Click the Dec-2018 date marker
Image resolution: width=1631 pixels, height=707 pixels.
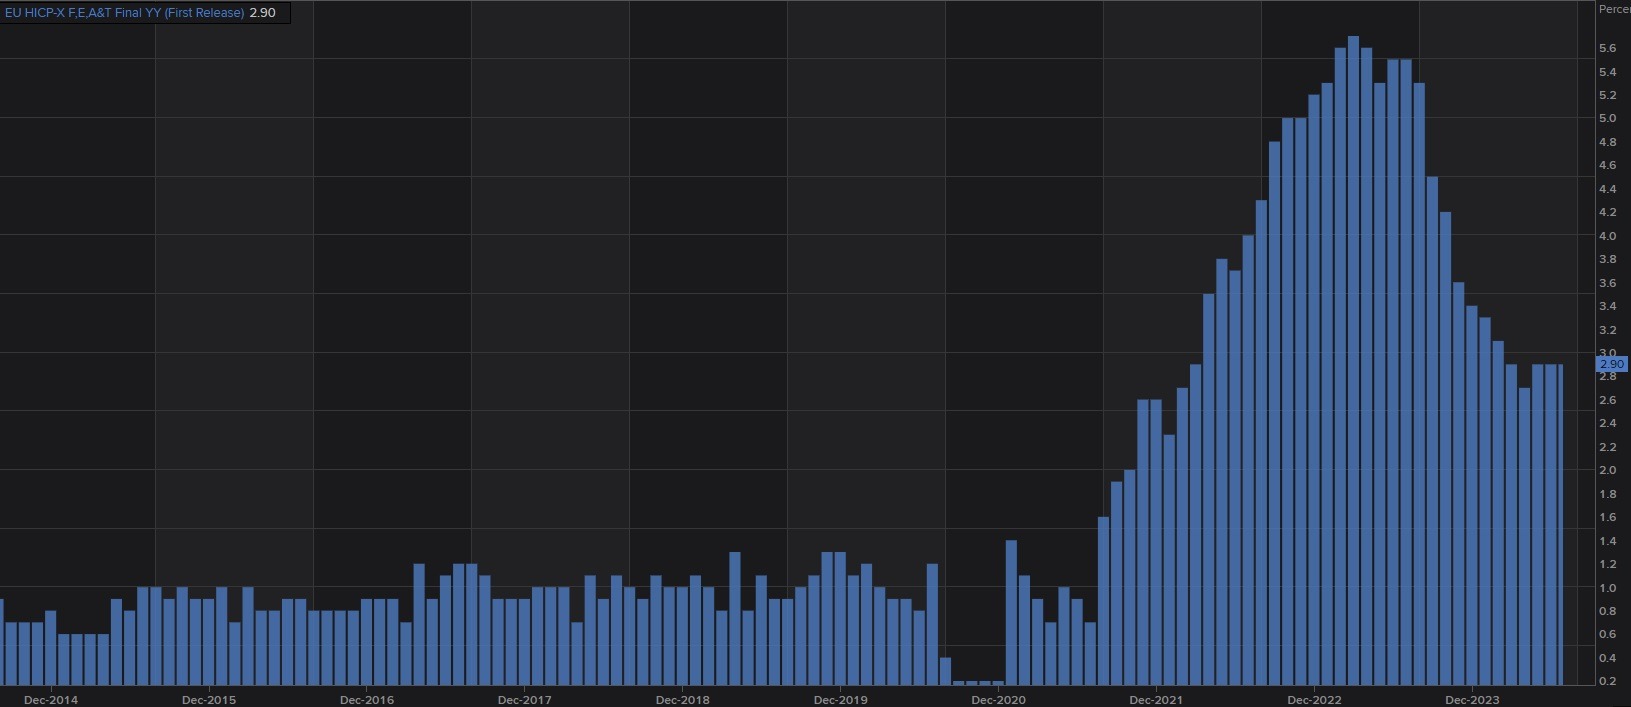point(682,699)
